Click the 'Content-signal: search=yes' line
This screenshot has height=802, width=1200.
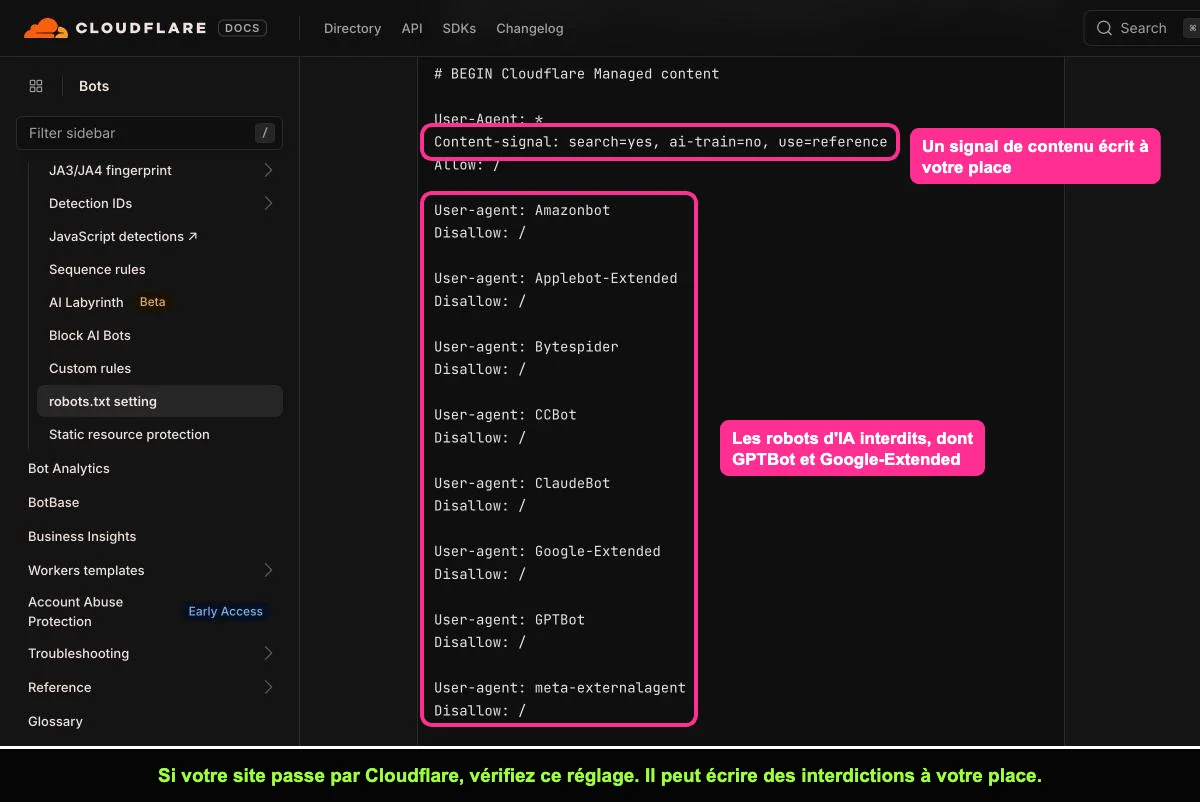click(660, 142)
